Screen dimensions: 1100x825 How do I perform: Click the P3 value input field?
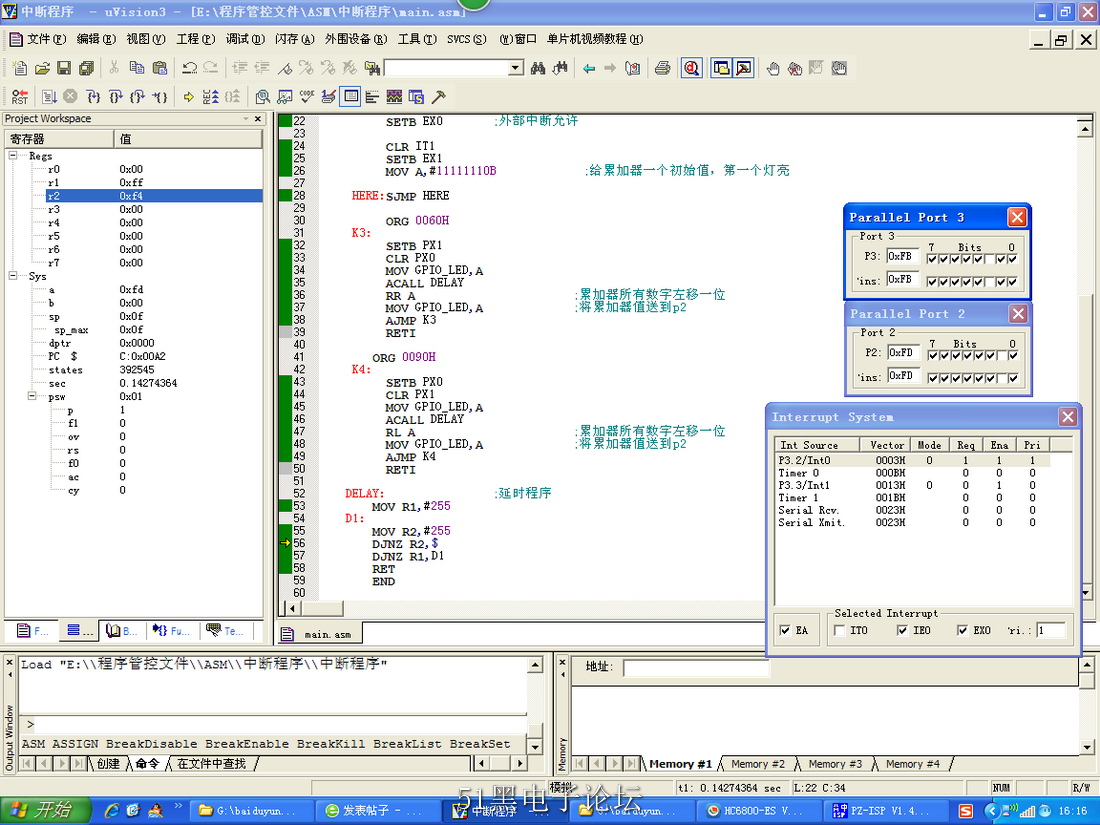point(903,257)
